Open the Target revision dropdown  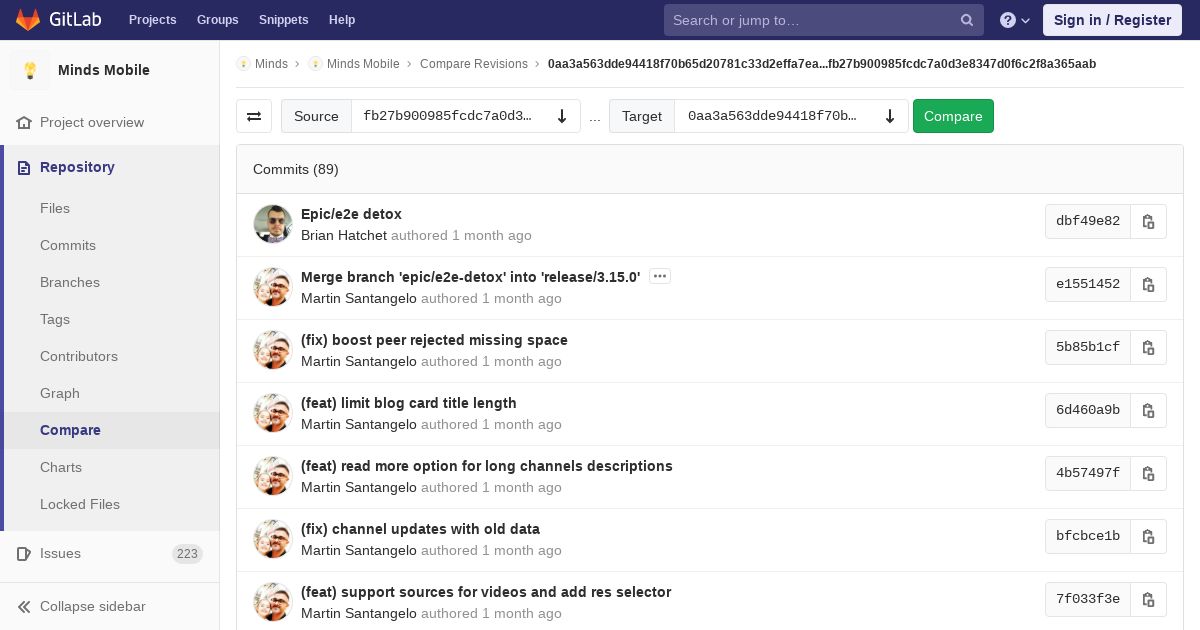point(790,116)
